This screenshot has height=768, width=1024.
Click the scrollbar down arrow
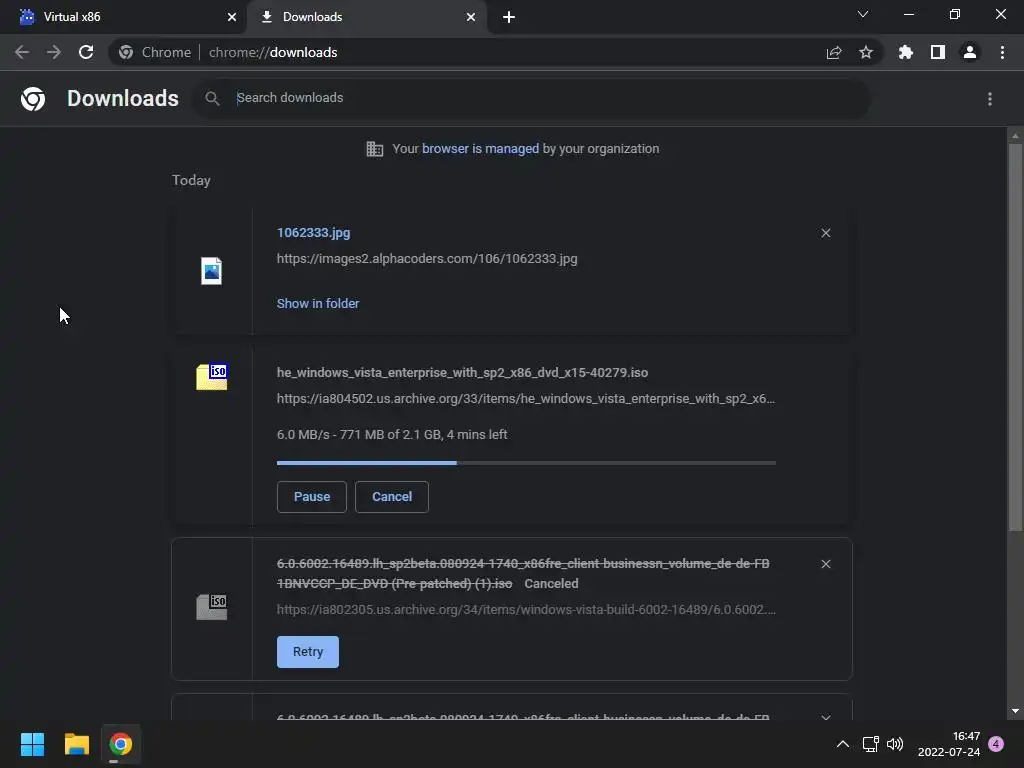tap(1015, 711)
